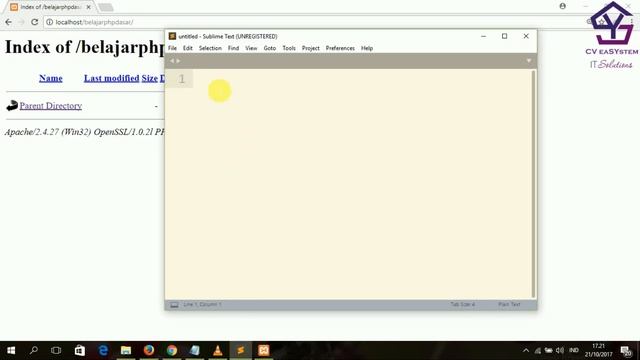Screen dimensions: 640x360
Task: Click the next tab arrow in Sublime Text
Action: pyautogui.click(x=178, y=61)
